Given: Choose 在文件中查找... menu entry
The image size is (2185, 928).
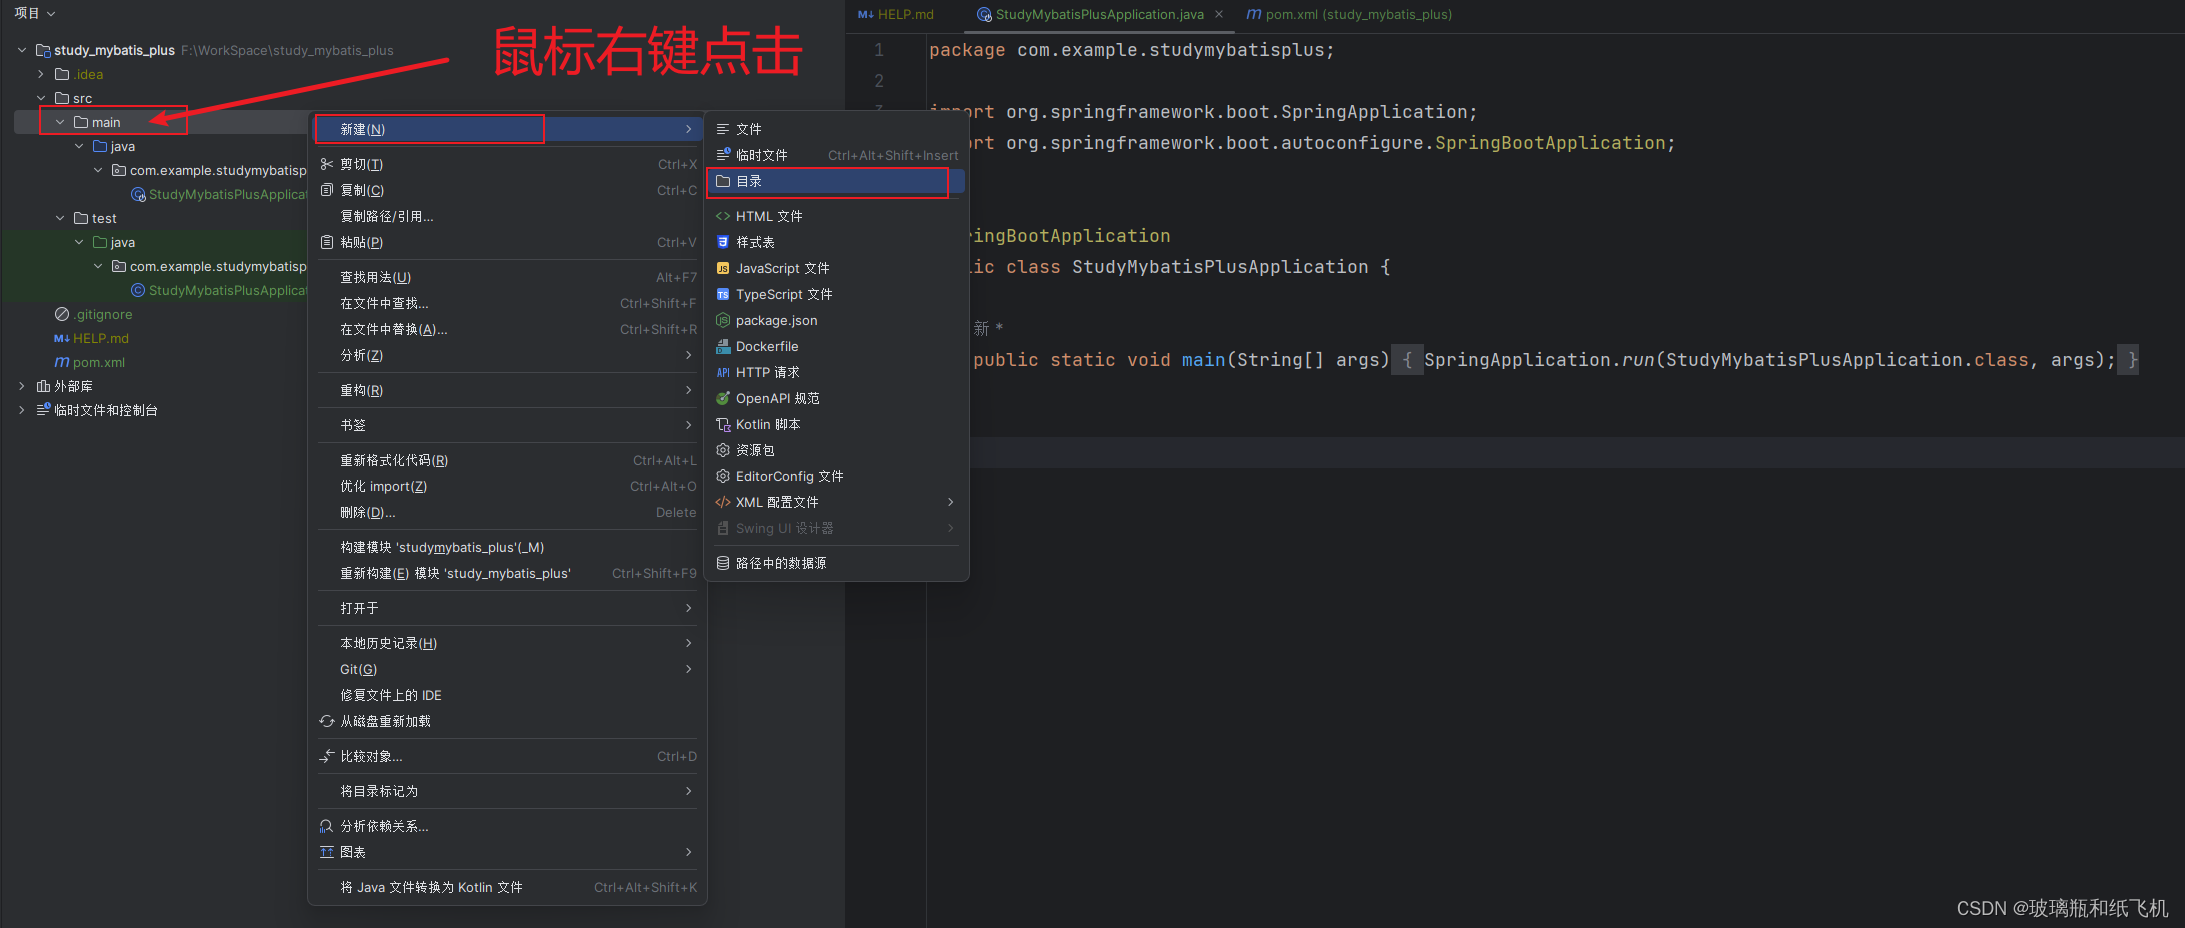Looking at the screenshot, I should [507, 303].
